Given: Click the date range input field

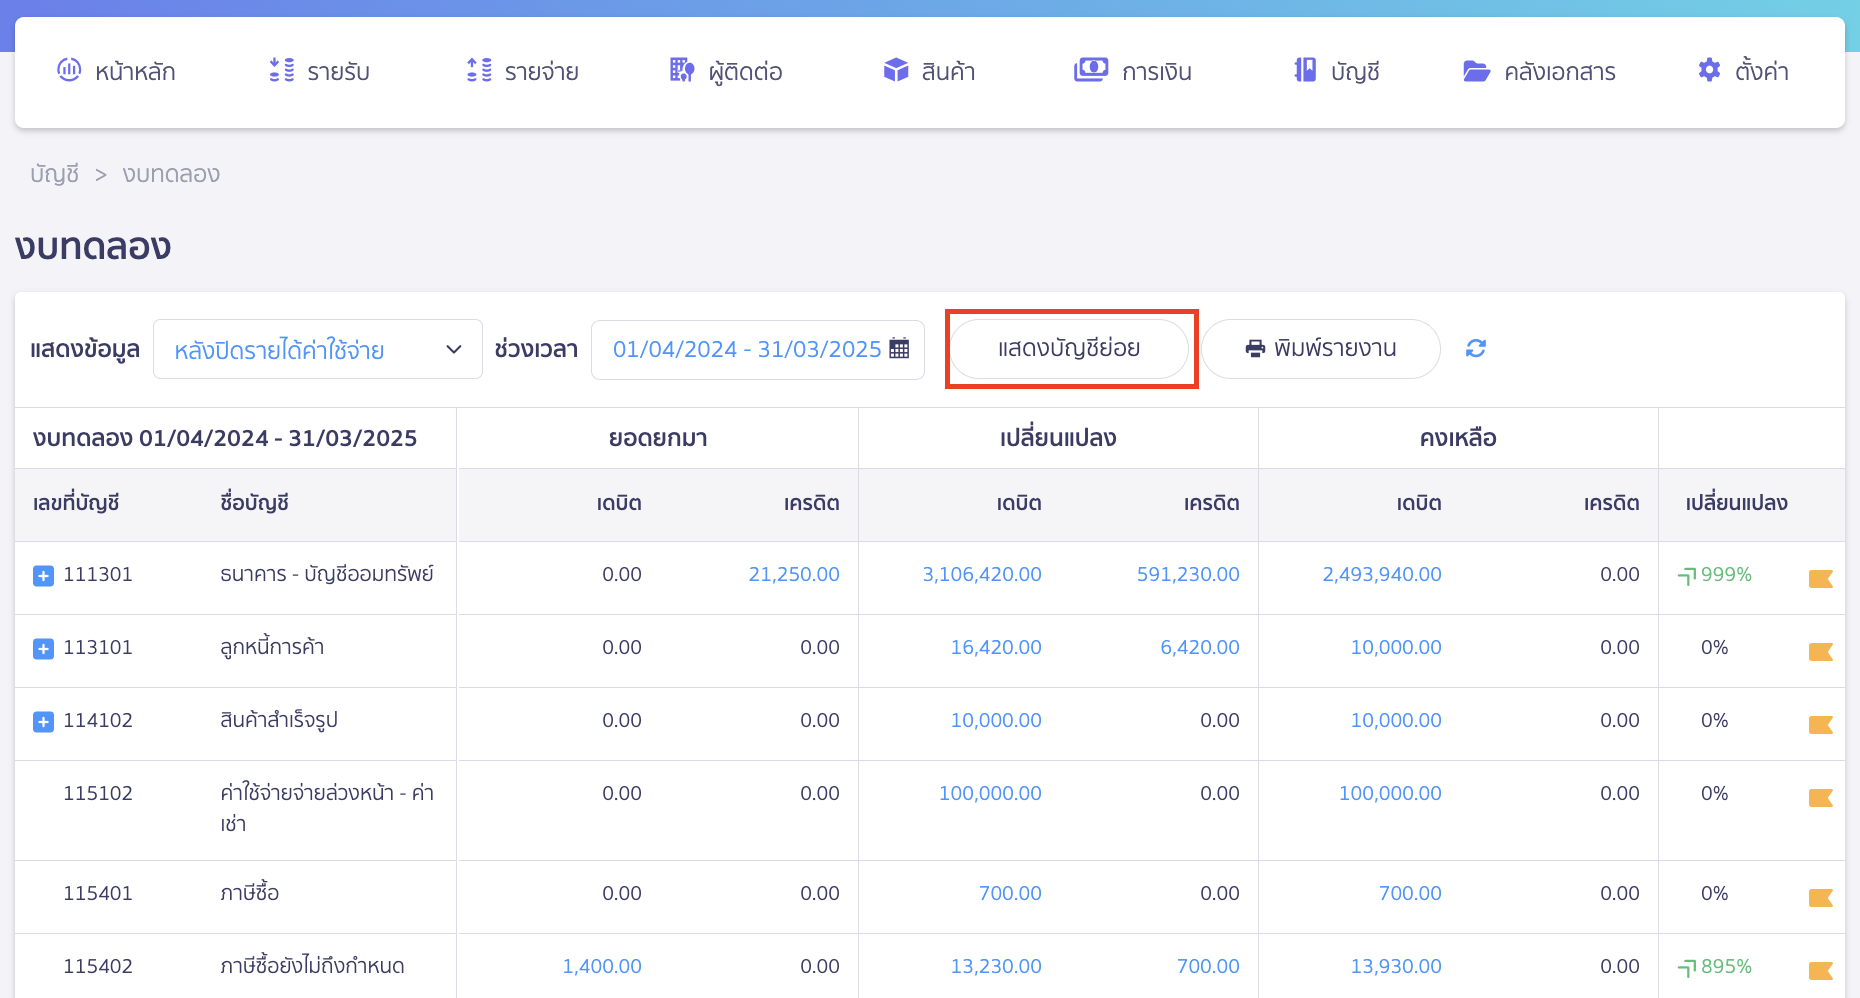Looking at the screenshot, I should pos(746,349).
